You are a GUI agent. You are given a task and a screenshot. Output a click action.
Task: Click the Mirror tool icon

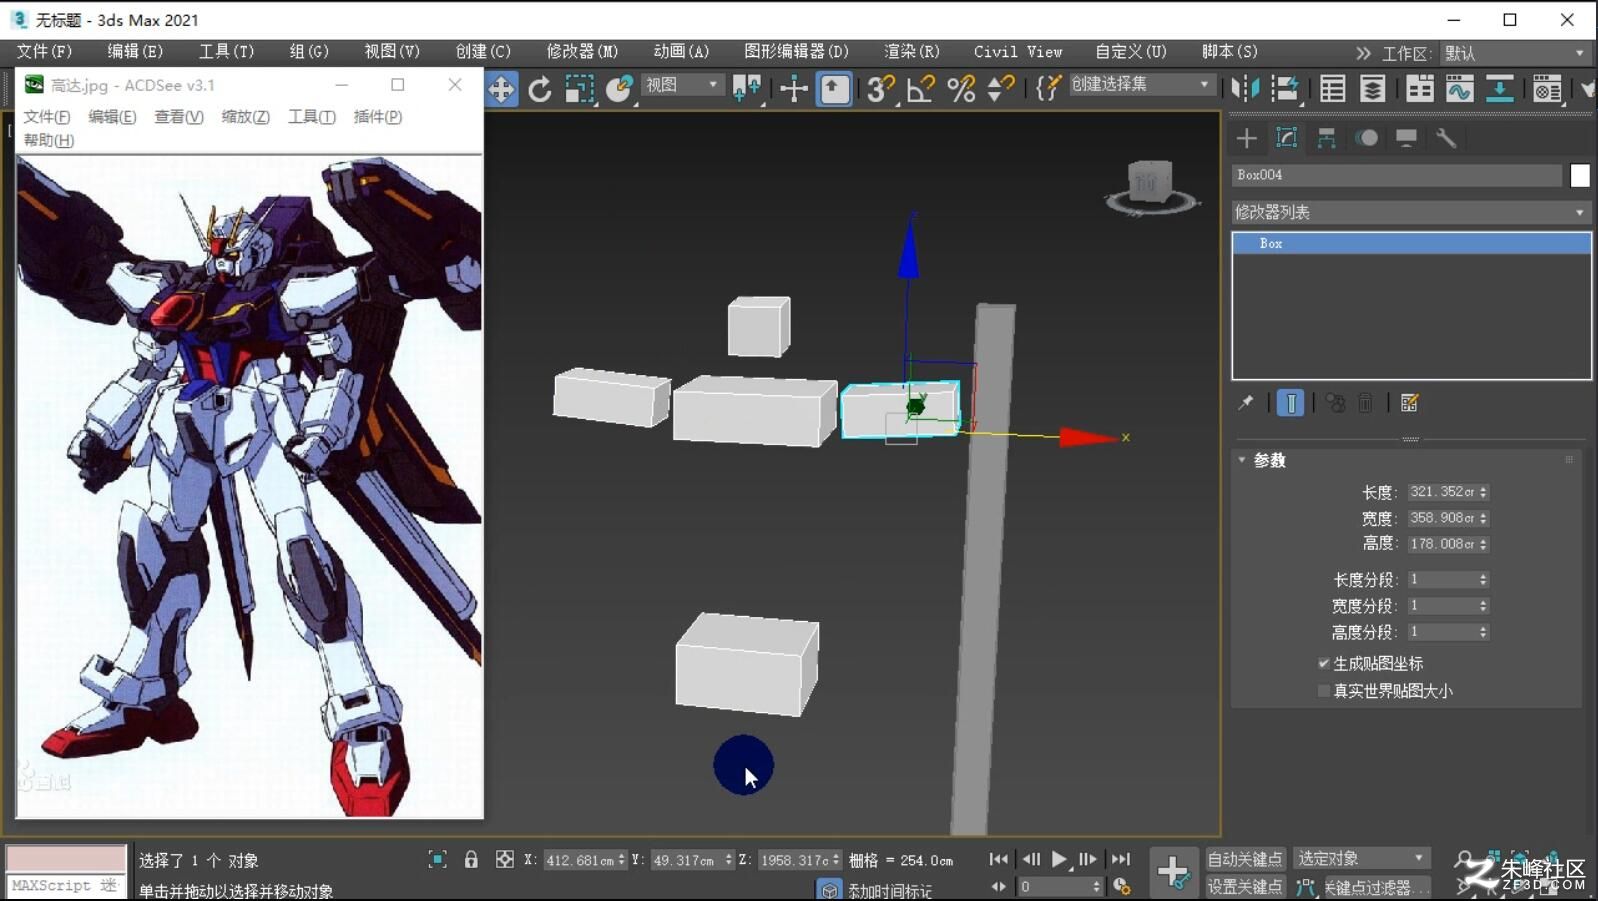(1245, 89)
